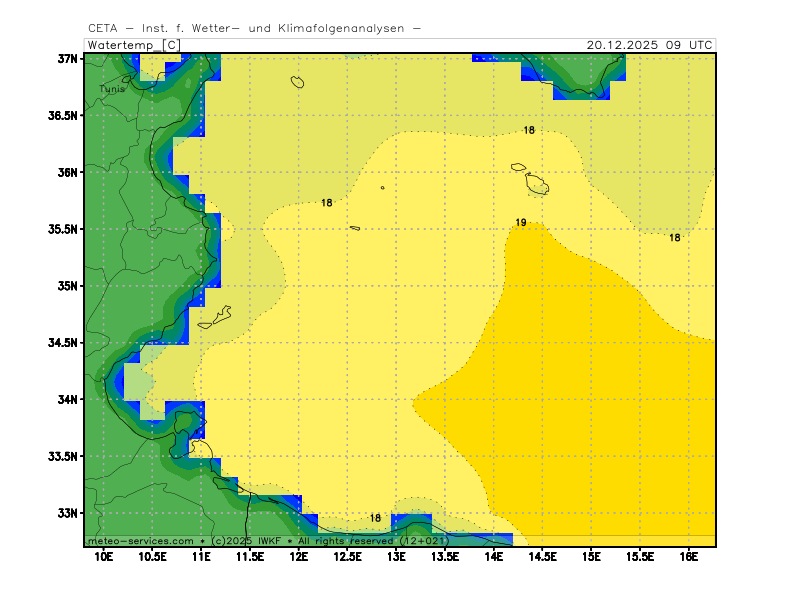Select the small Gozo island outline
Viewport: 800px width, 600px height.
518,167
